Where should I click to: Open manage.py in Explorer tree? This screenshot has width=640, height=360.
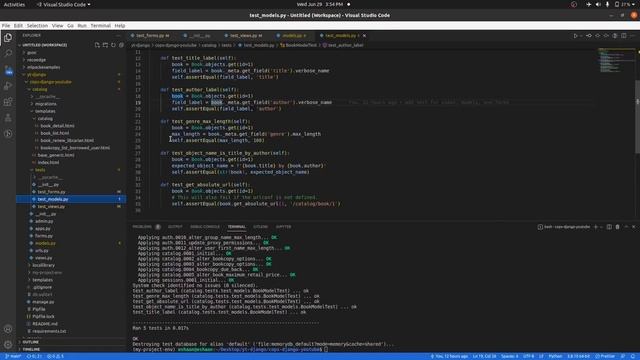(x=43, y=302)
